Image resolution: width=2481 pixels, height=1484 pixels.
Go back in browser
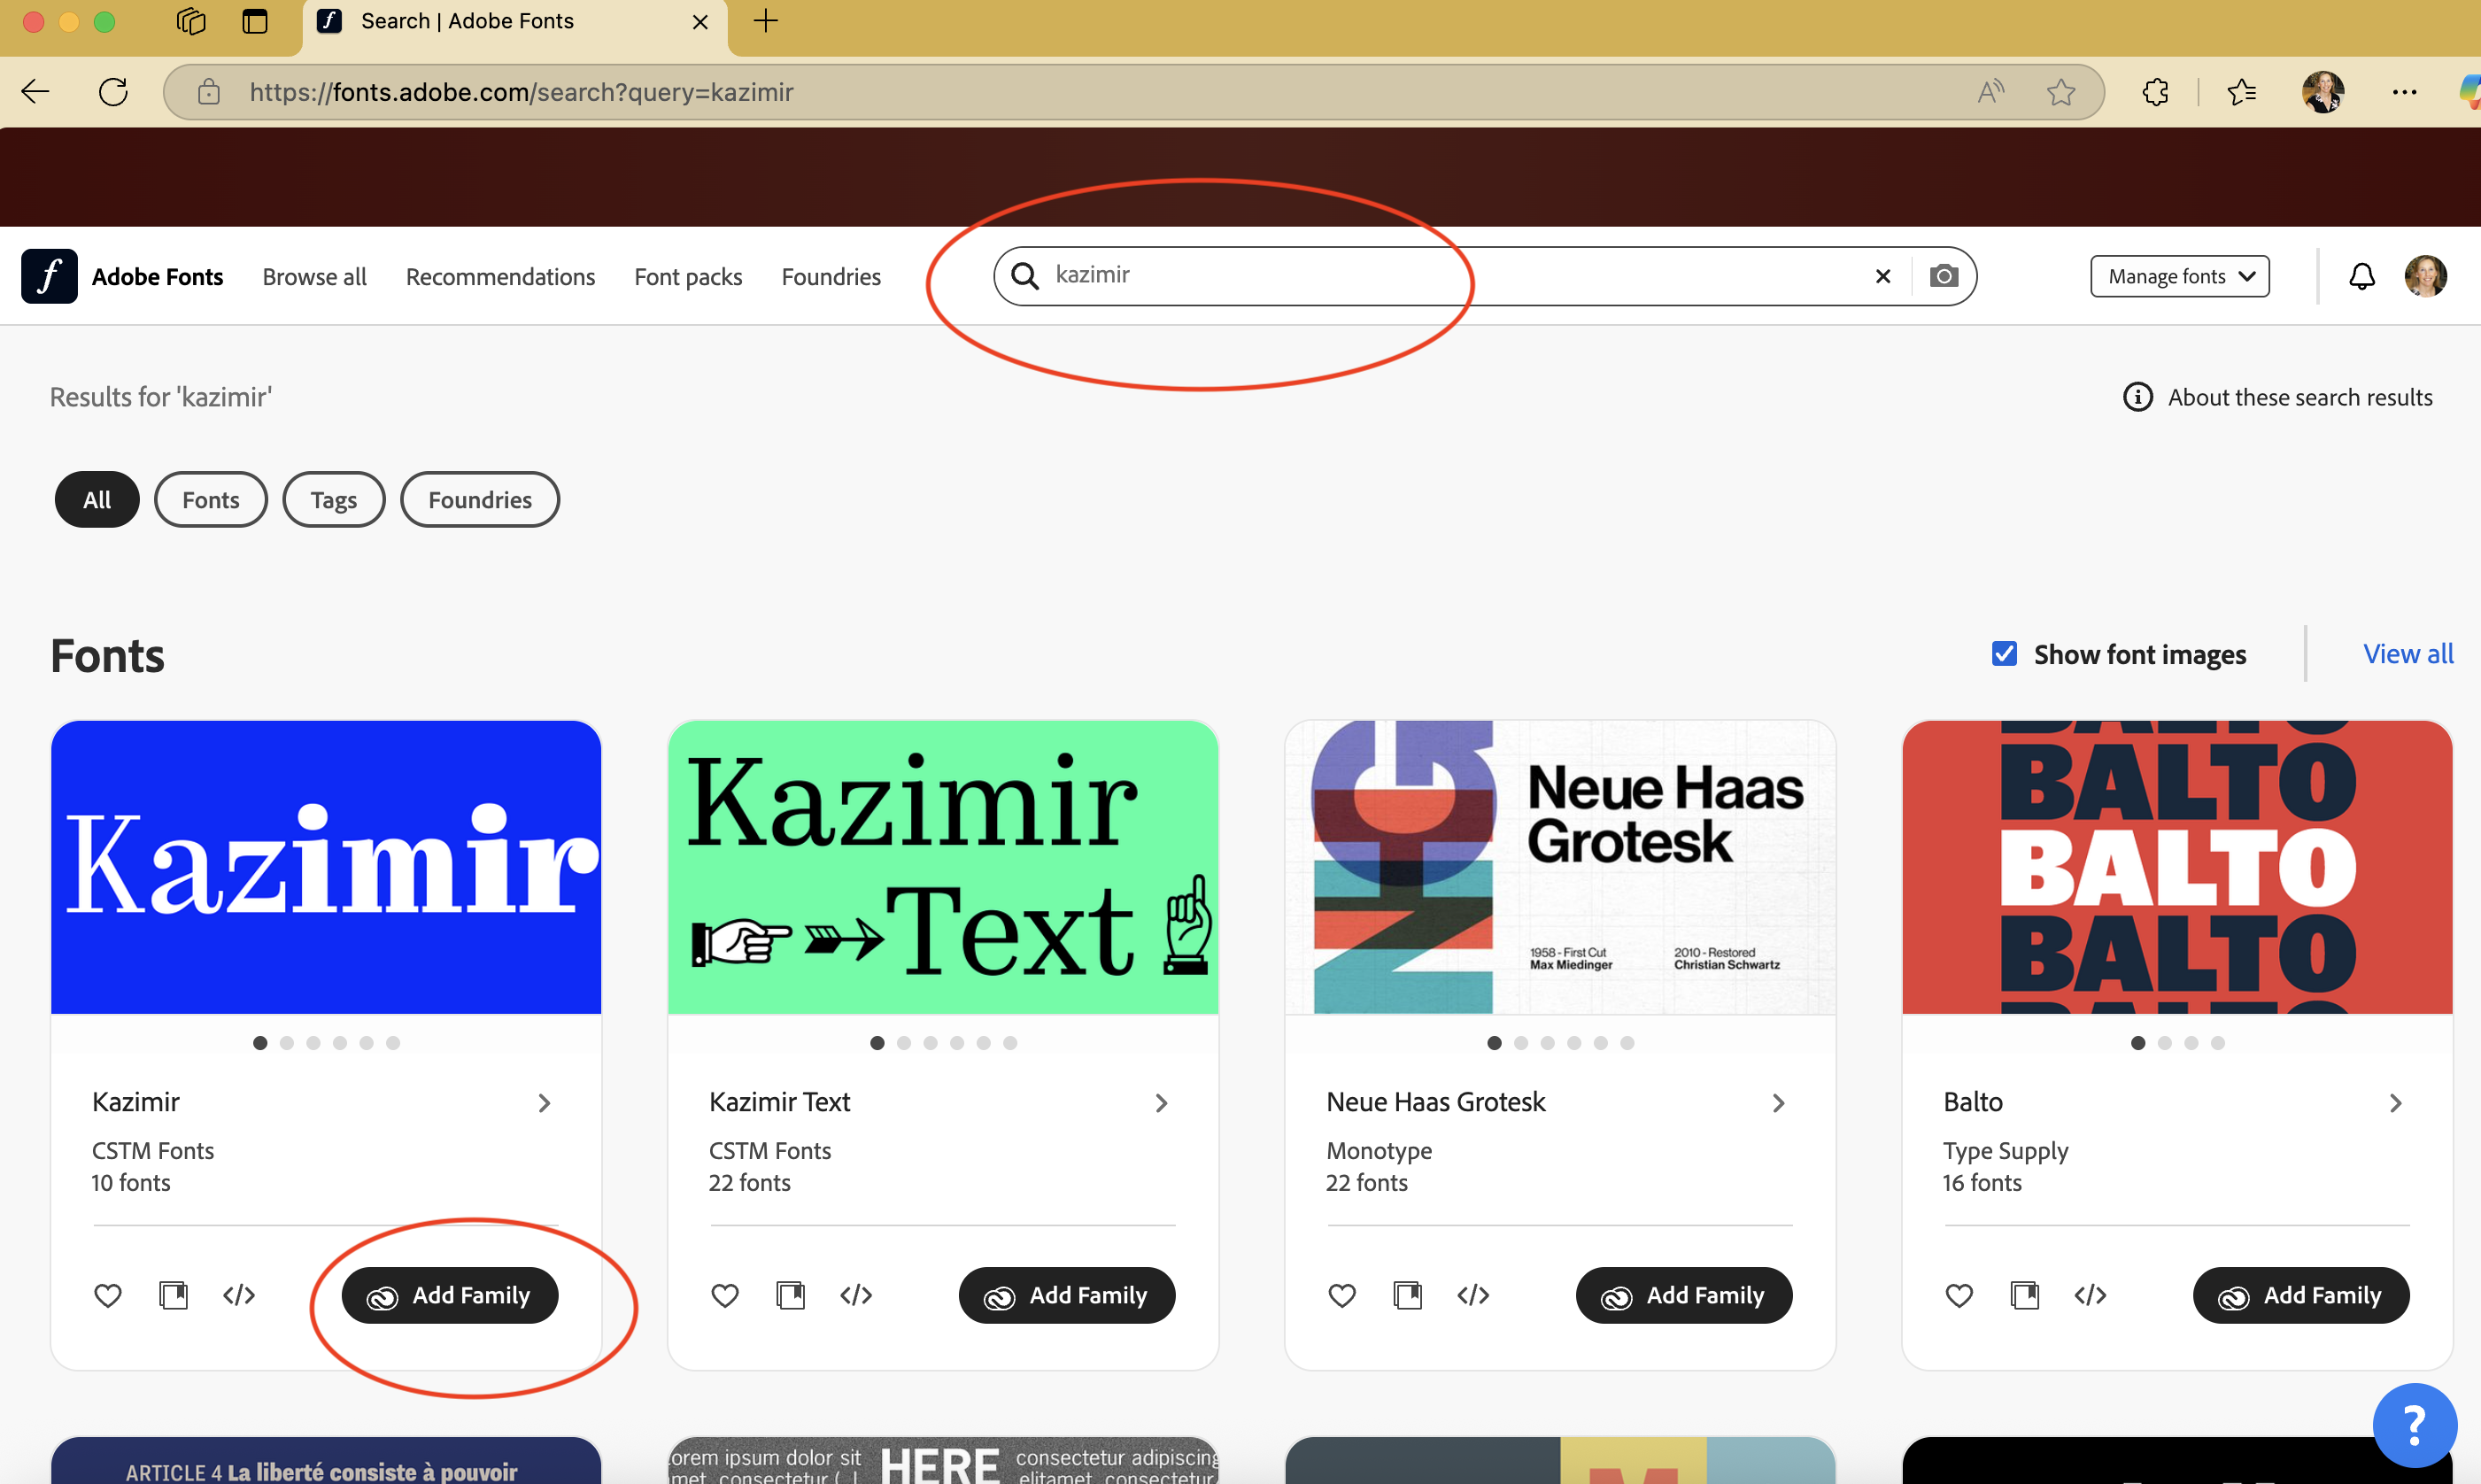tap(35, 92)
